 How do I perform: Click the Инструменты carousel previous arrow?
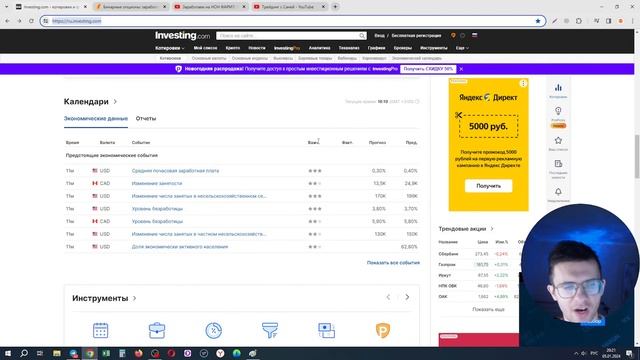coord(388,297)
